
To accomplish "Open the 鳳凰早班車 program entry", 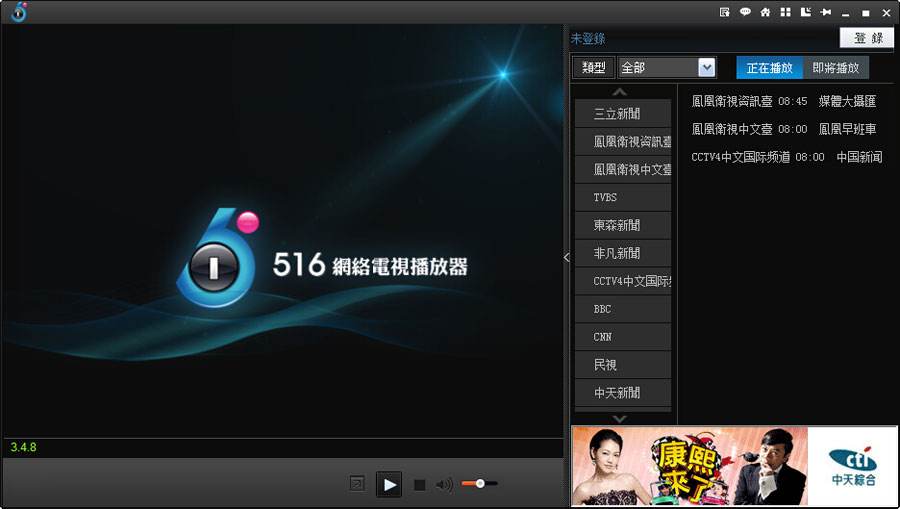I will (x=847, y=129).
